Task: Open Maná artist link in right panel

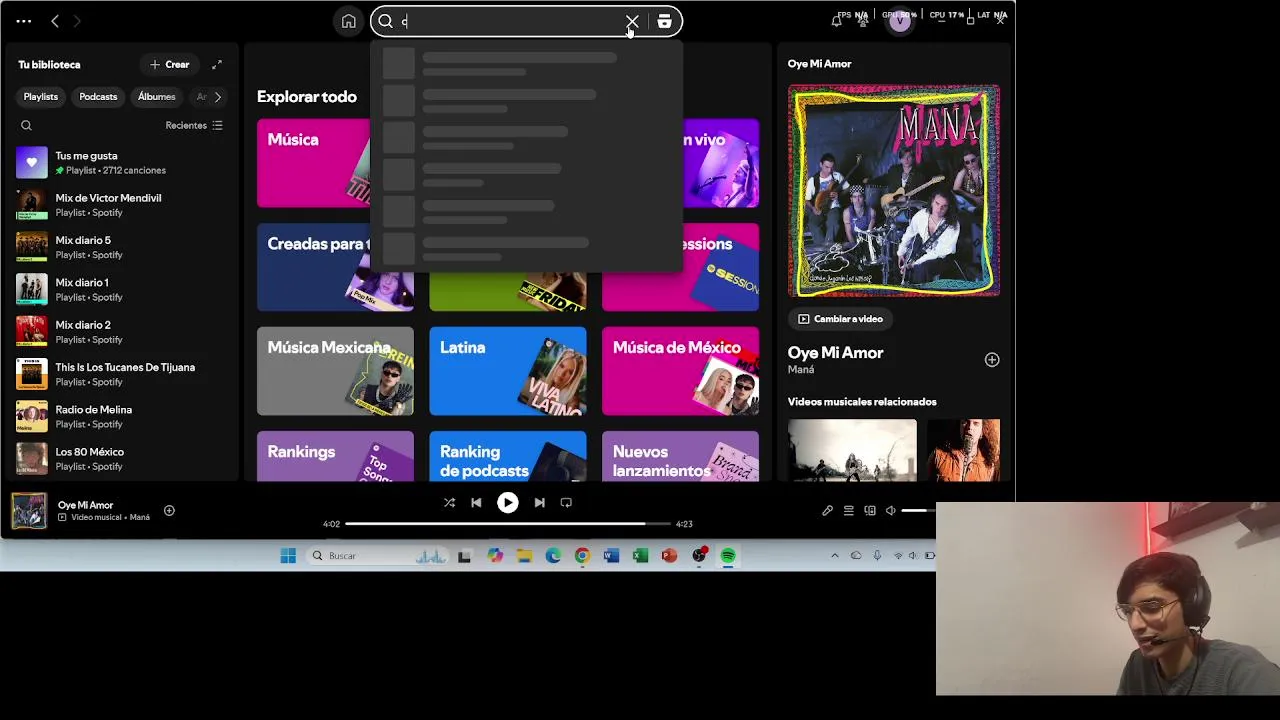Action: pos(801,370)
